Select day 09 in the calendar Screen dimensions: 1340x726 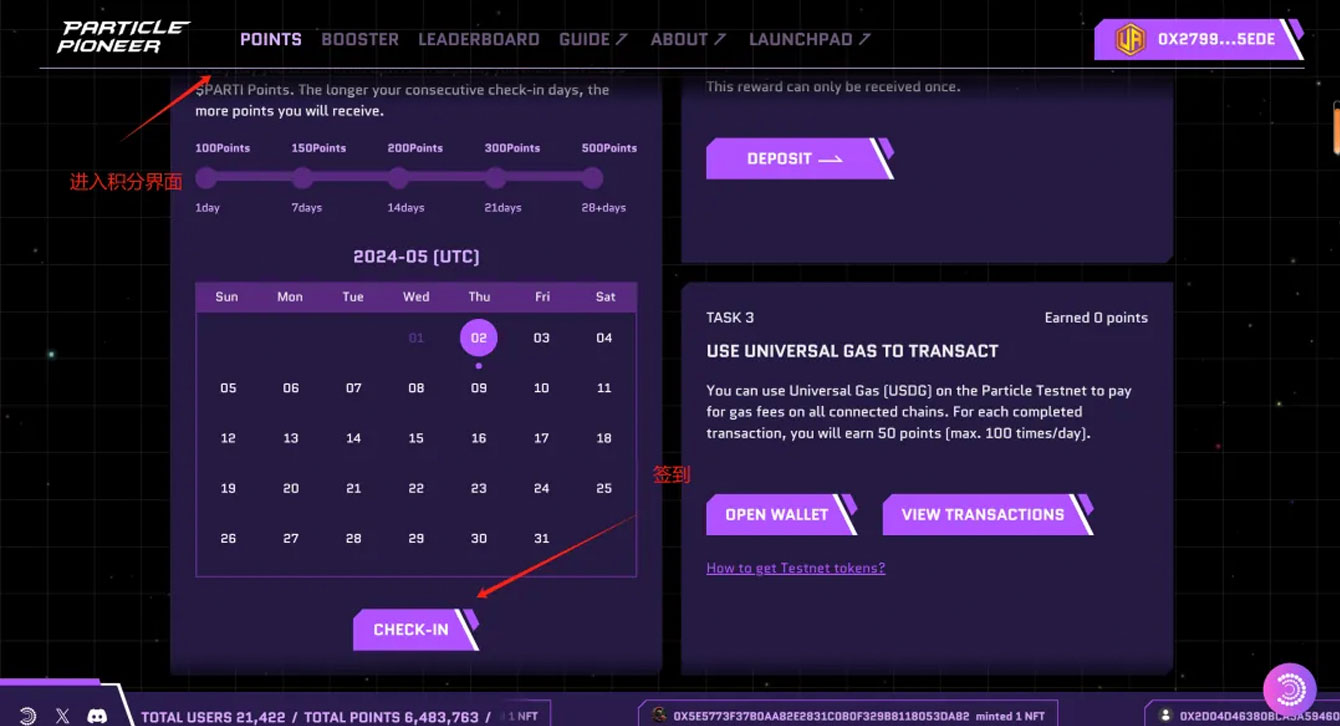[479, 388]
